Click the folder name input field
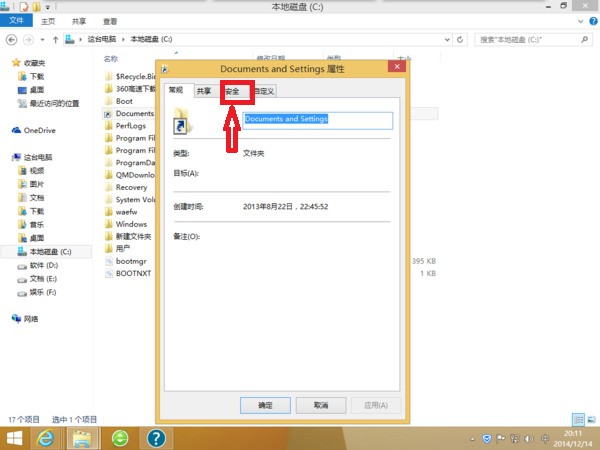Image resolution: width=600 pixels, height=450 pixels. tap(318, 121)
